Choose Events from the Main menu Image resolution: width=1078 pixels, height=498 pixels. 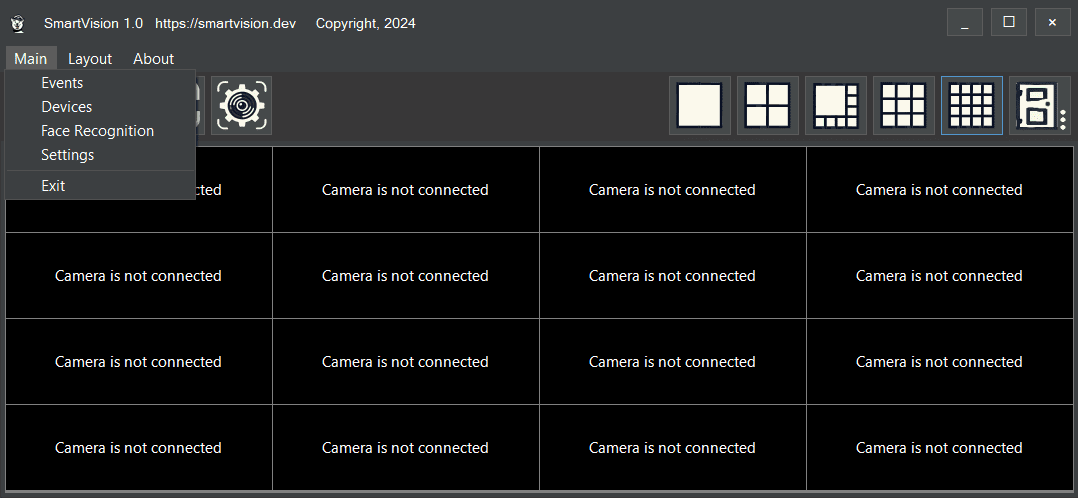pos(62,83)
